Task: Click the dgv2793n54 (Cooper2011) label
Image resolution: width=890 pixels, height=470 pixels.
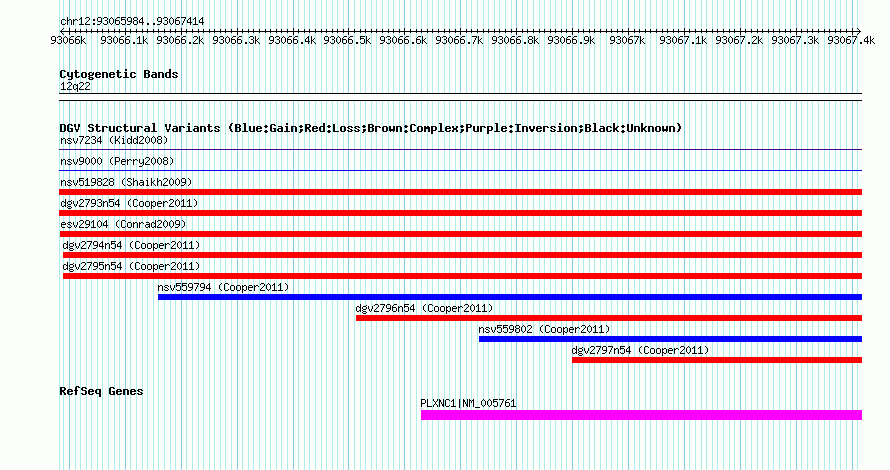Action: tap(129, 203)
